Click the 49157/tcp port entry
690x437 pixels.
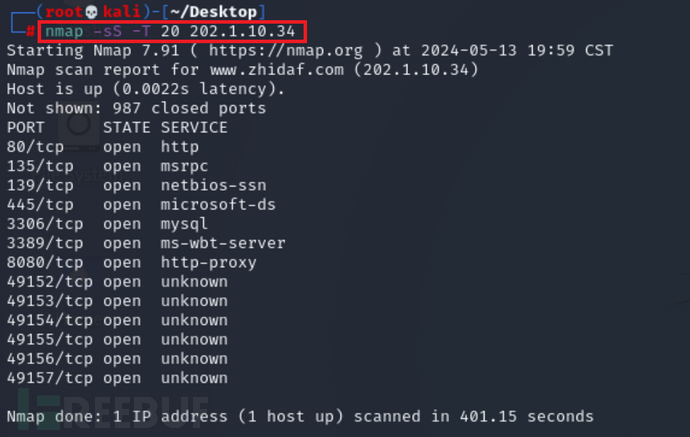click(x=50, y=378)
